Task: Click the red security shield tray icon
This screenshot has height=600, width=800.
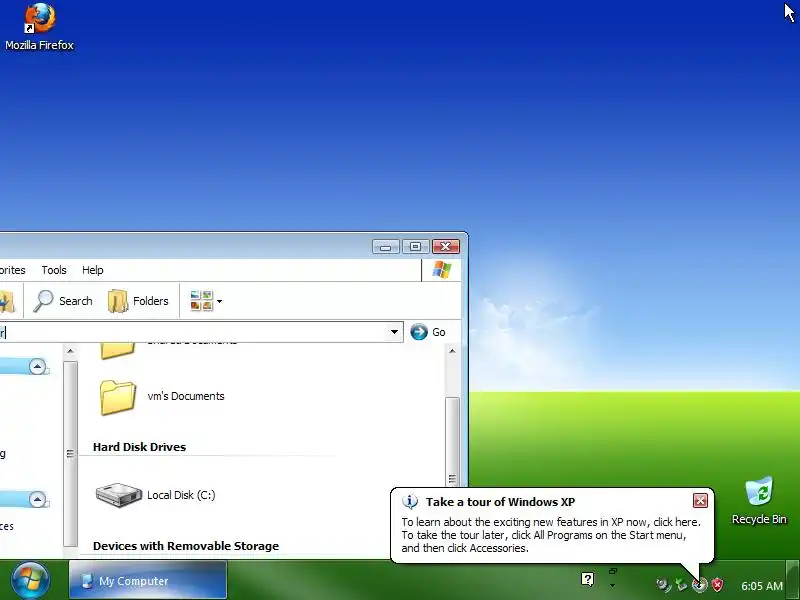Action: (717, 585)
